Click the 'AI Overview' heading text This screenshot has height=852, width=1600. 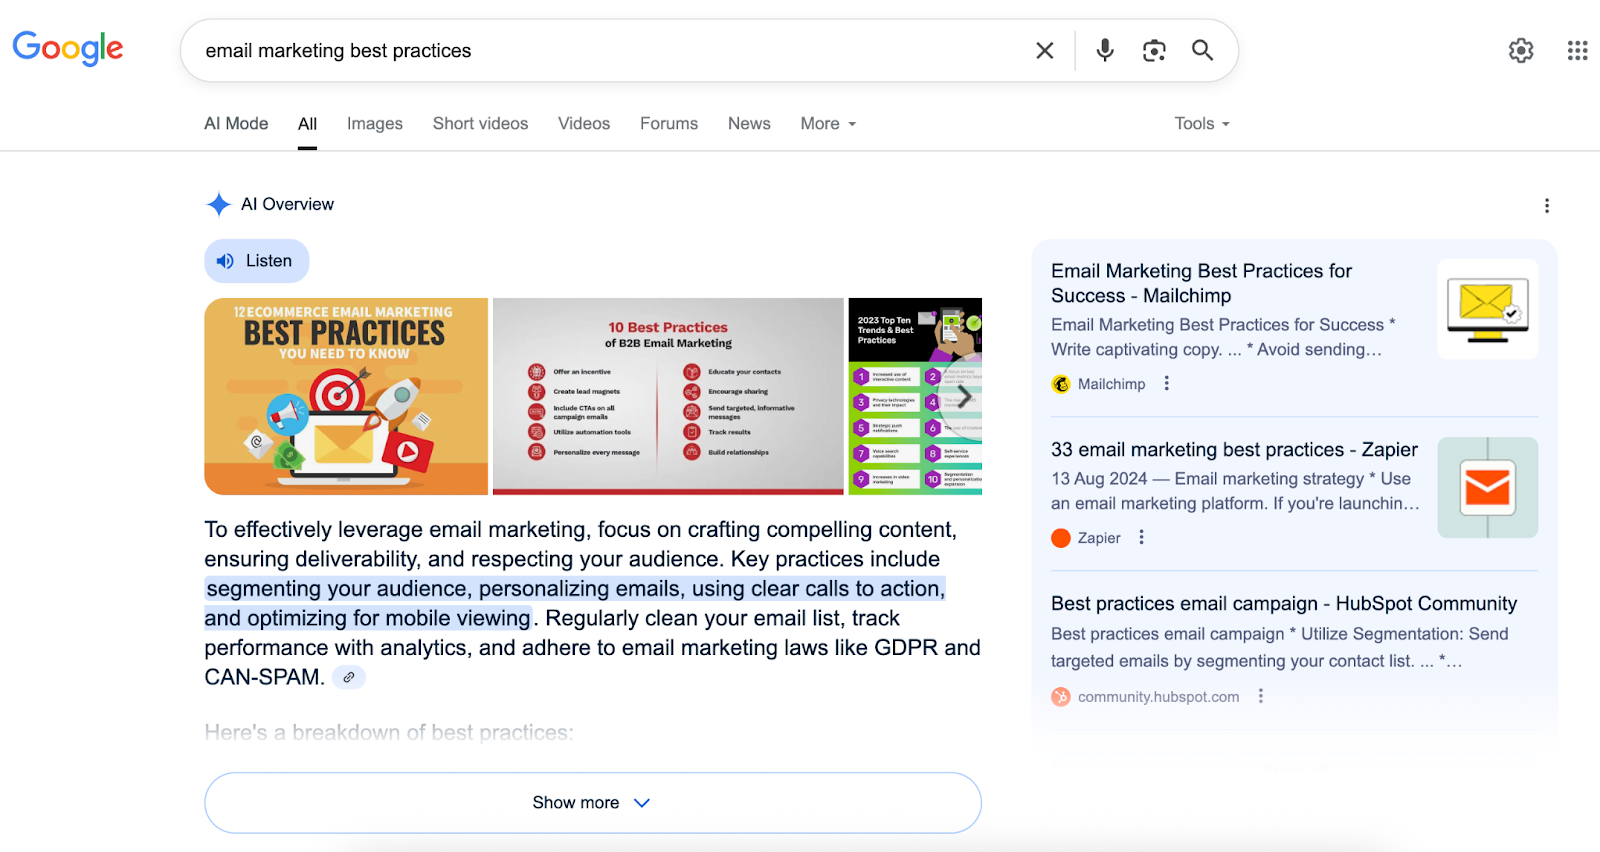[x=287, y=204]
